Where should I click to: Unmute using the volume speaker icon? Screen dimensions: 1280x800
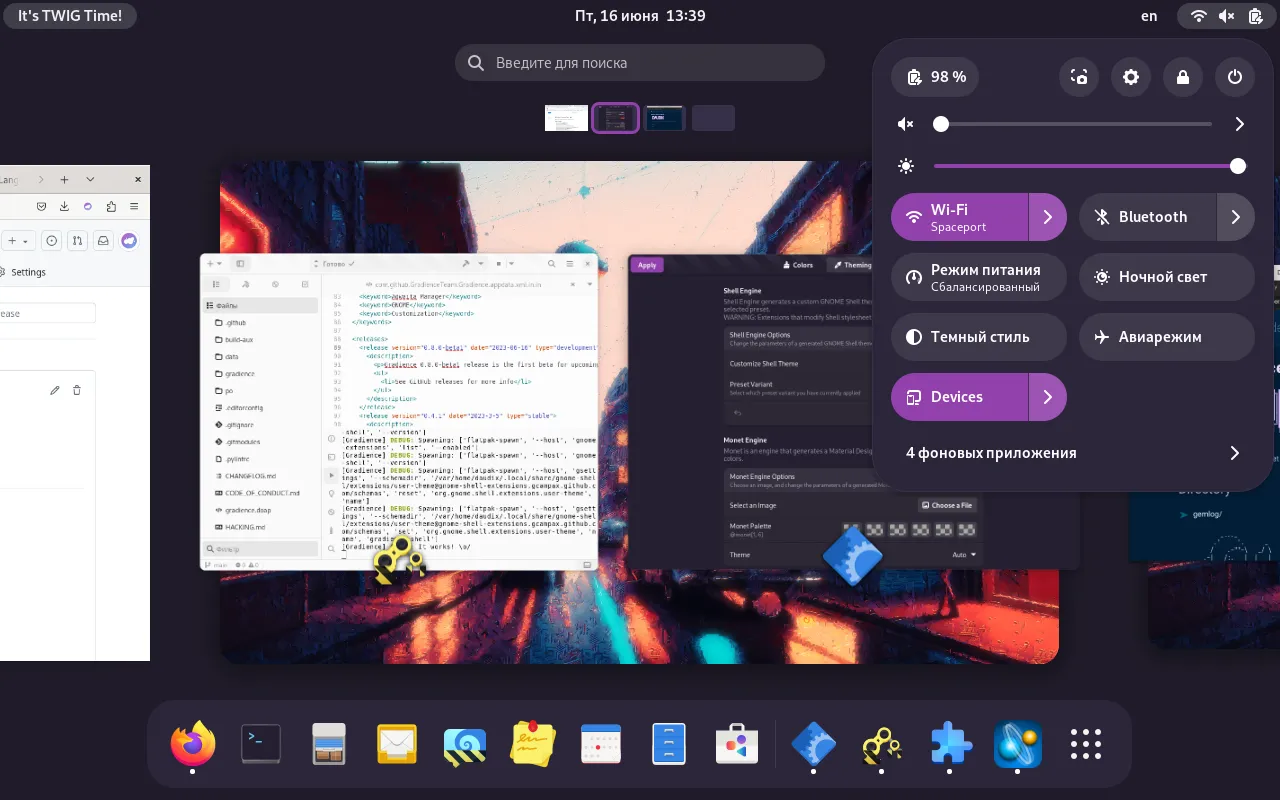tap(906, 125)
